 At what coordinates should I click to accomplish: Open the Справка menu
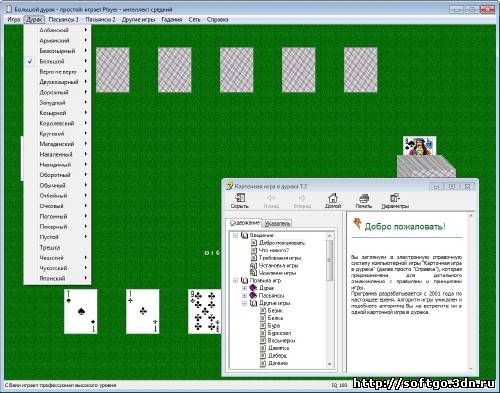point(217,19)
